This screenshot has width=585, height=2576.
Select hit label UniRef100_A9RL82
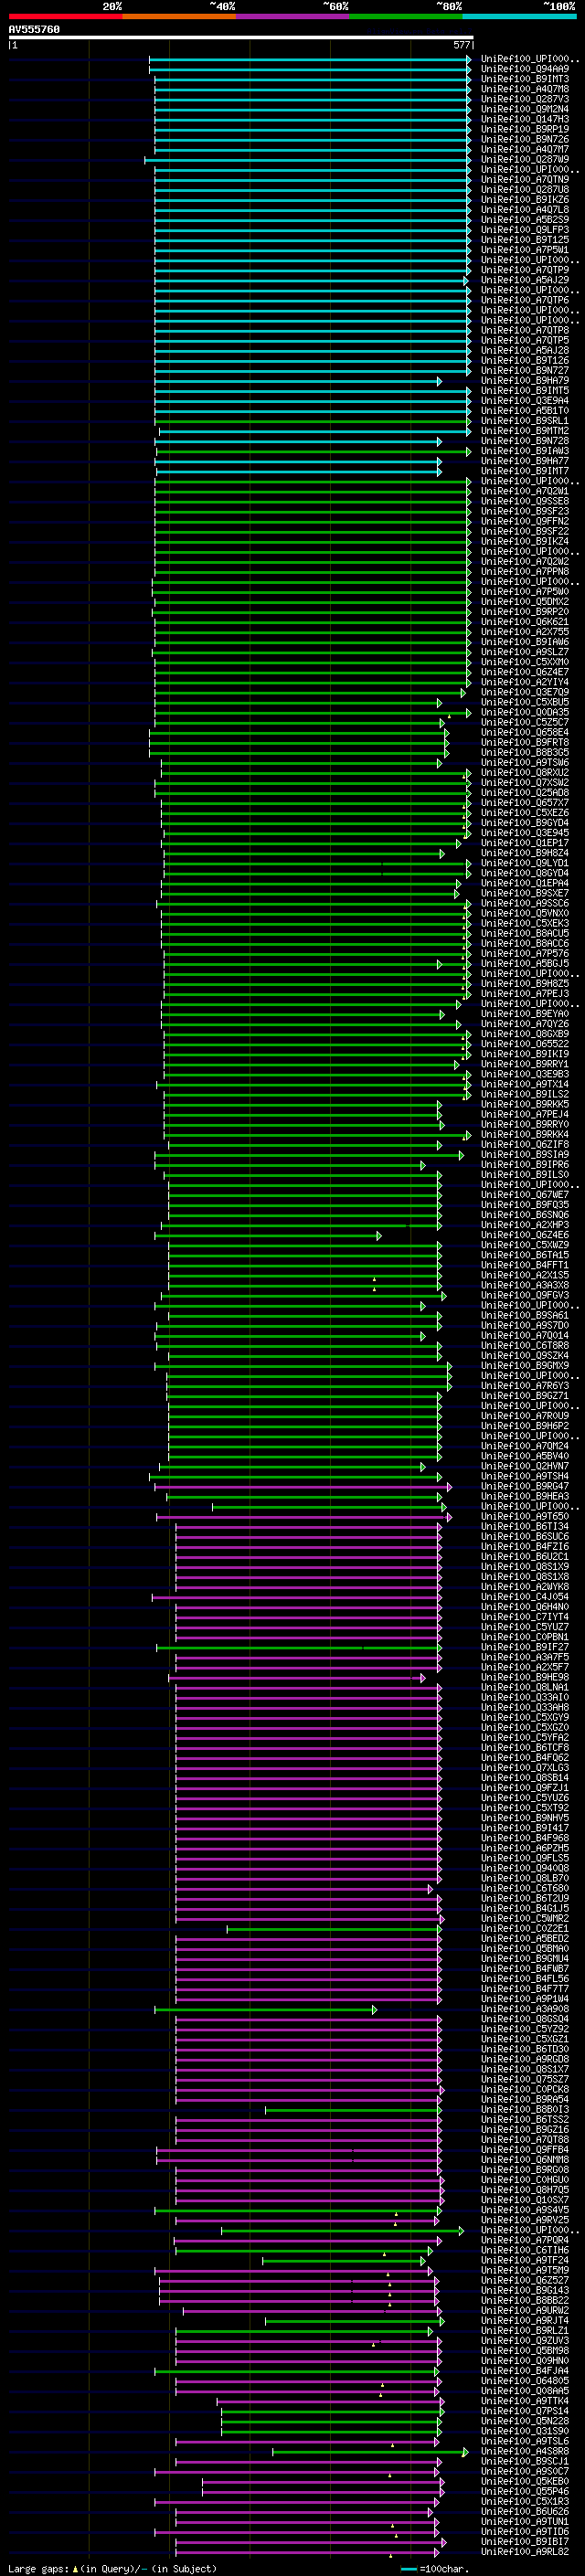[x=525, y=2551]
